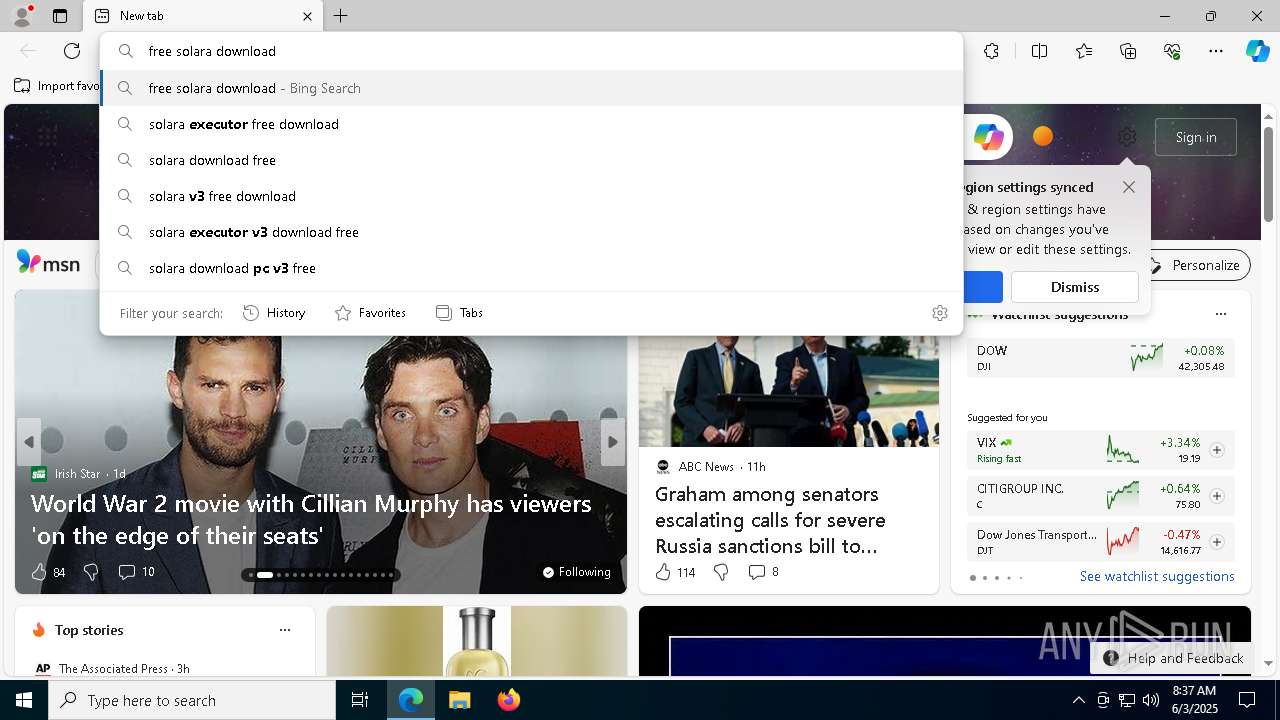Open a new tab with plus button
The image size is (1280, 720).
click(341, 16)
